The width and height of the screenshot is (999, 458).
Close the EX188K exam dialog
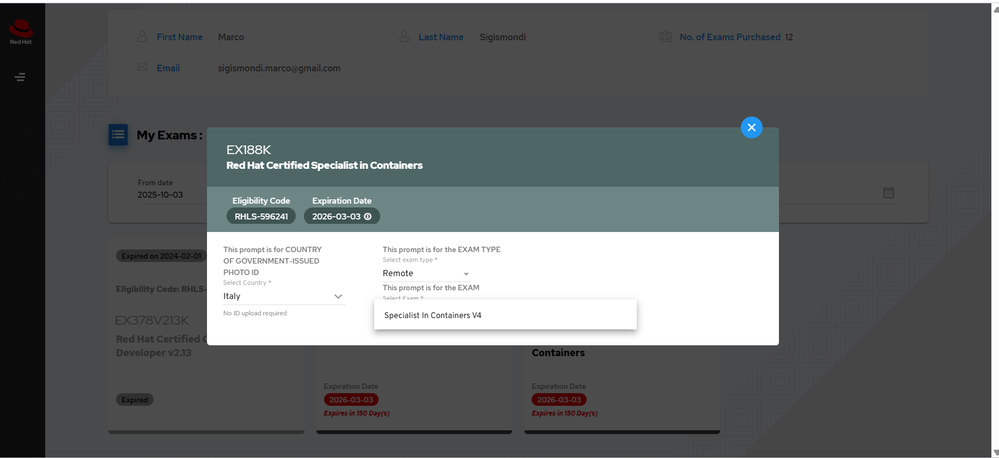tap(752, 128)
